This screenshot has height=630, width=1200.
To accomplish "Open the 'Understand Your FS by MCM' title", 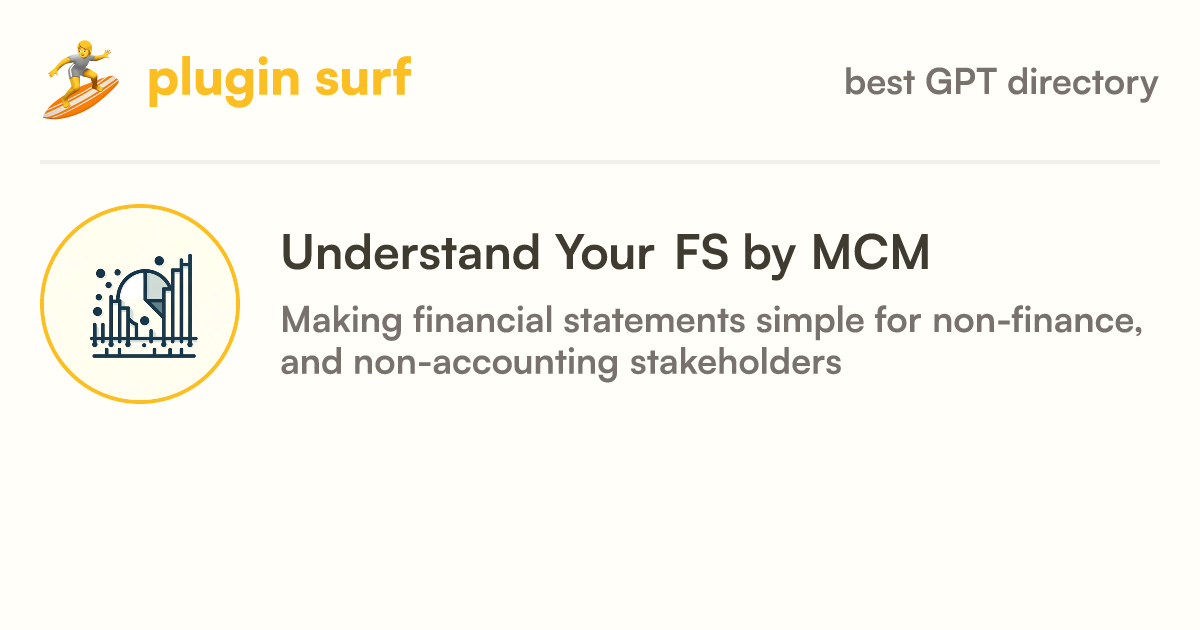I will 606,253.
